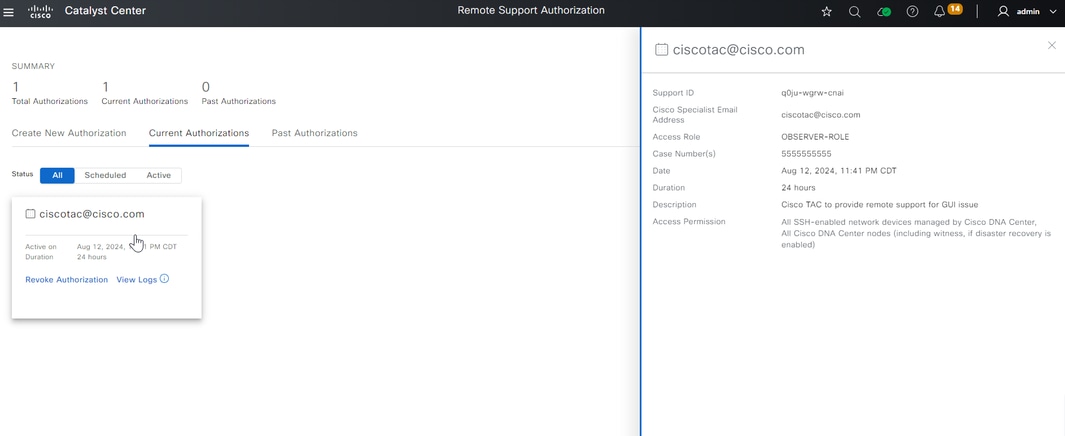Click the OBSERVER-ROLE access role value
Image resolution: width=1065 pixels, height=436 pixels.
(815, 137)
